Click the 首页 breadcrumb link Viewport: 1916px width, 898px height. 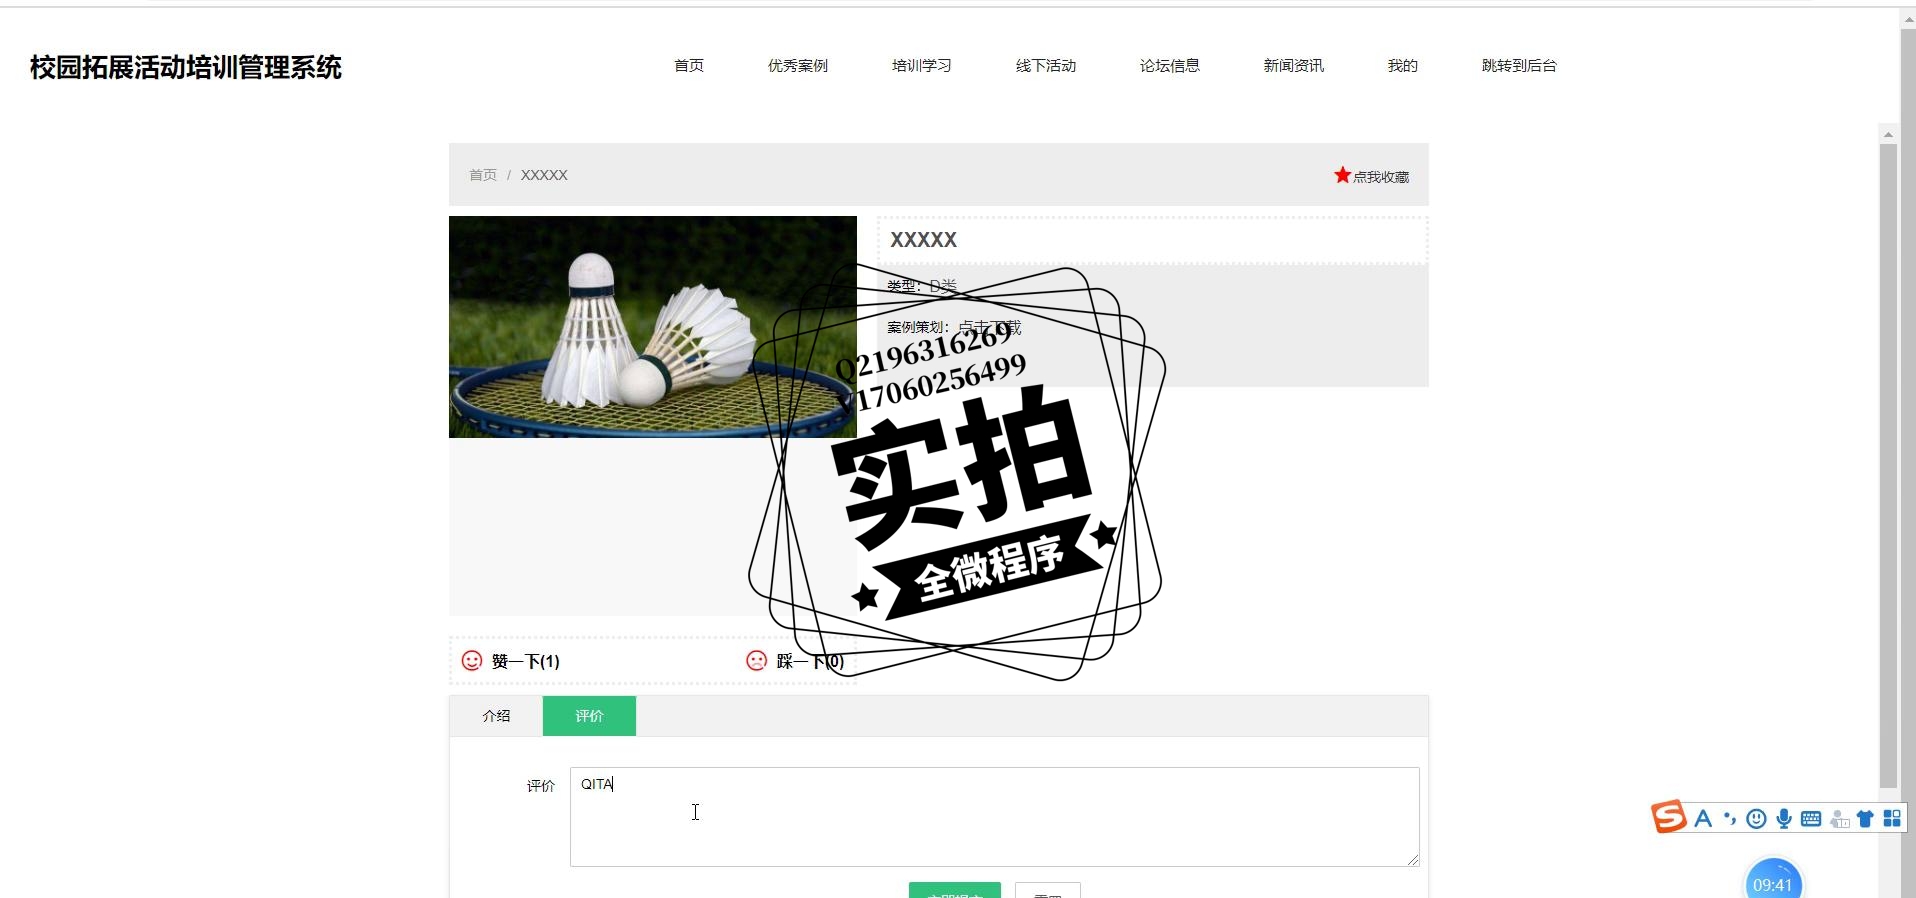click(x=483, y=175)
